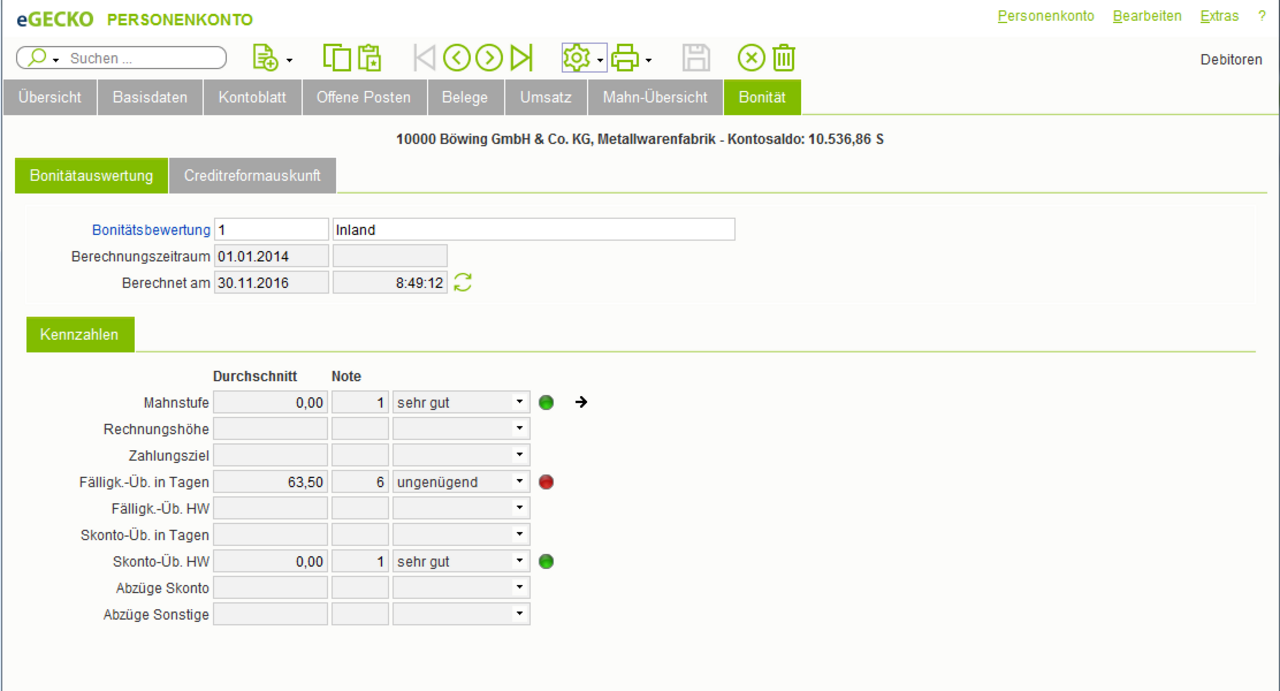This screenshot has height=691, width=1280.
Task: Click the Berechnet am date 30.11.2016
Action: tap(271, 283)
